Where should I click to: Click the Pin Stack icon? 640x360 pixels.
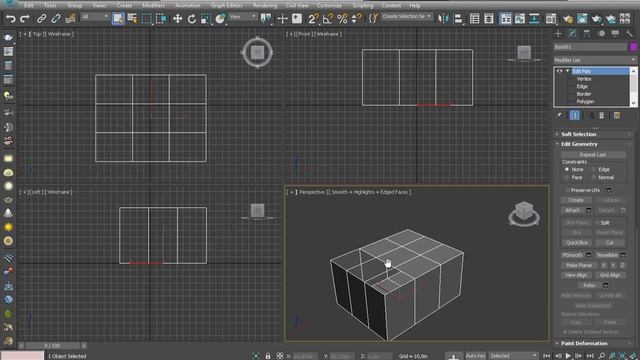[559, 116]
